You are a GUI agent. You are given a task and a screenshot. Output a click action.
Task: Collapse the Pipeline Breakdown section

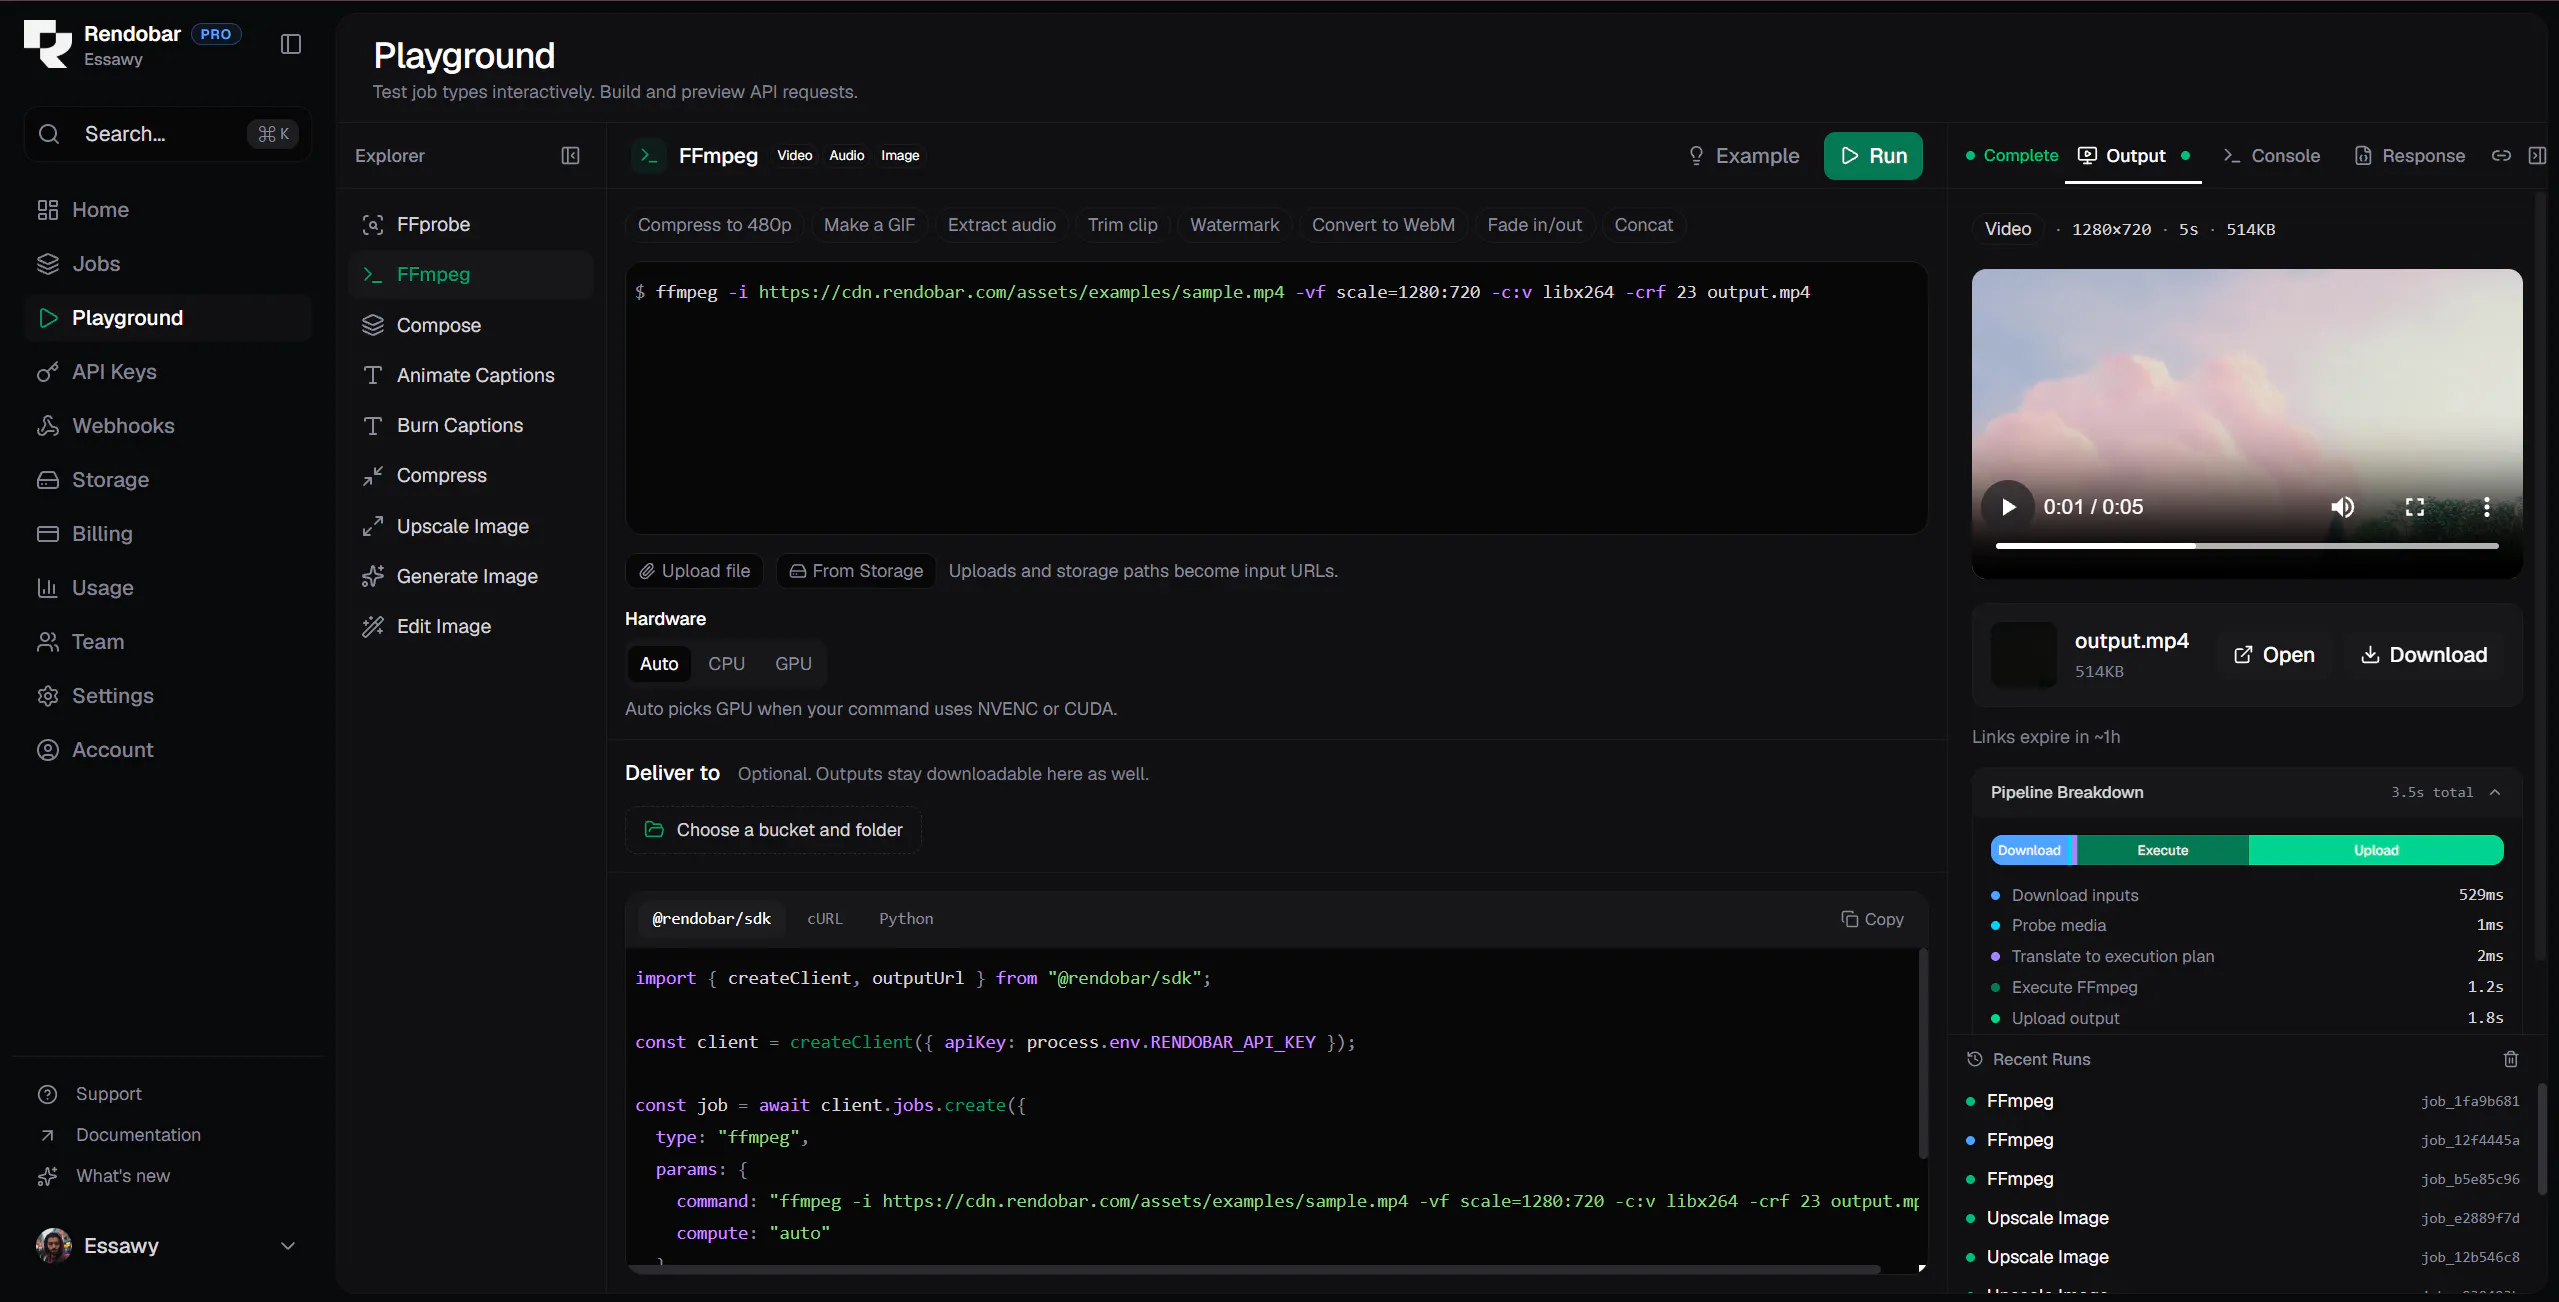tap(2494, 792)
